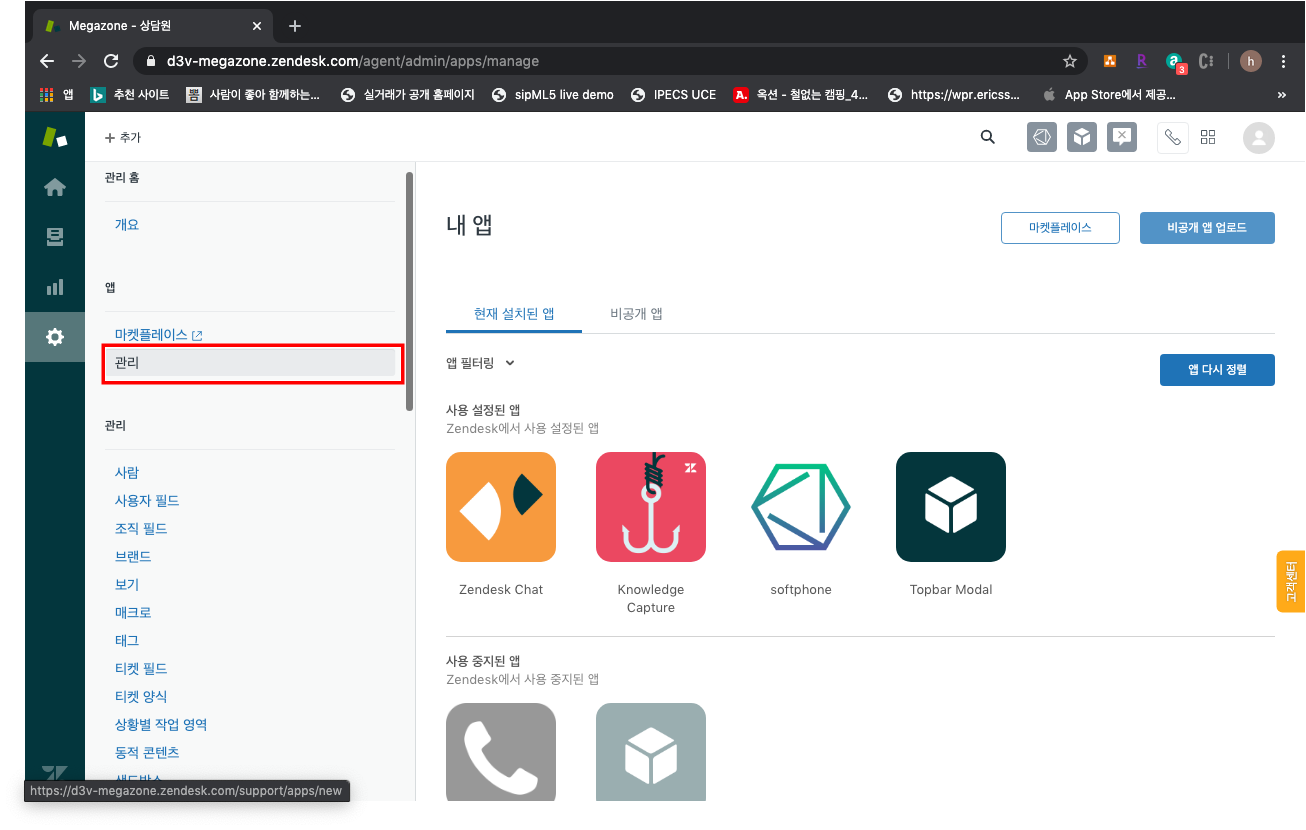This screenshot has height=830, width=1306.
Task: Click the softphone hexagon icon in top bar
Action: click(x=1042, y=138)
